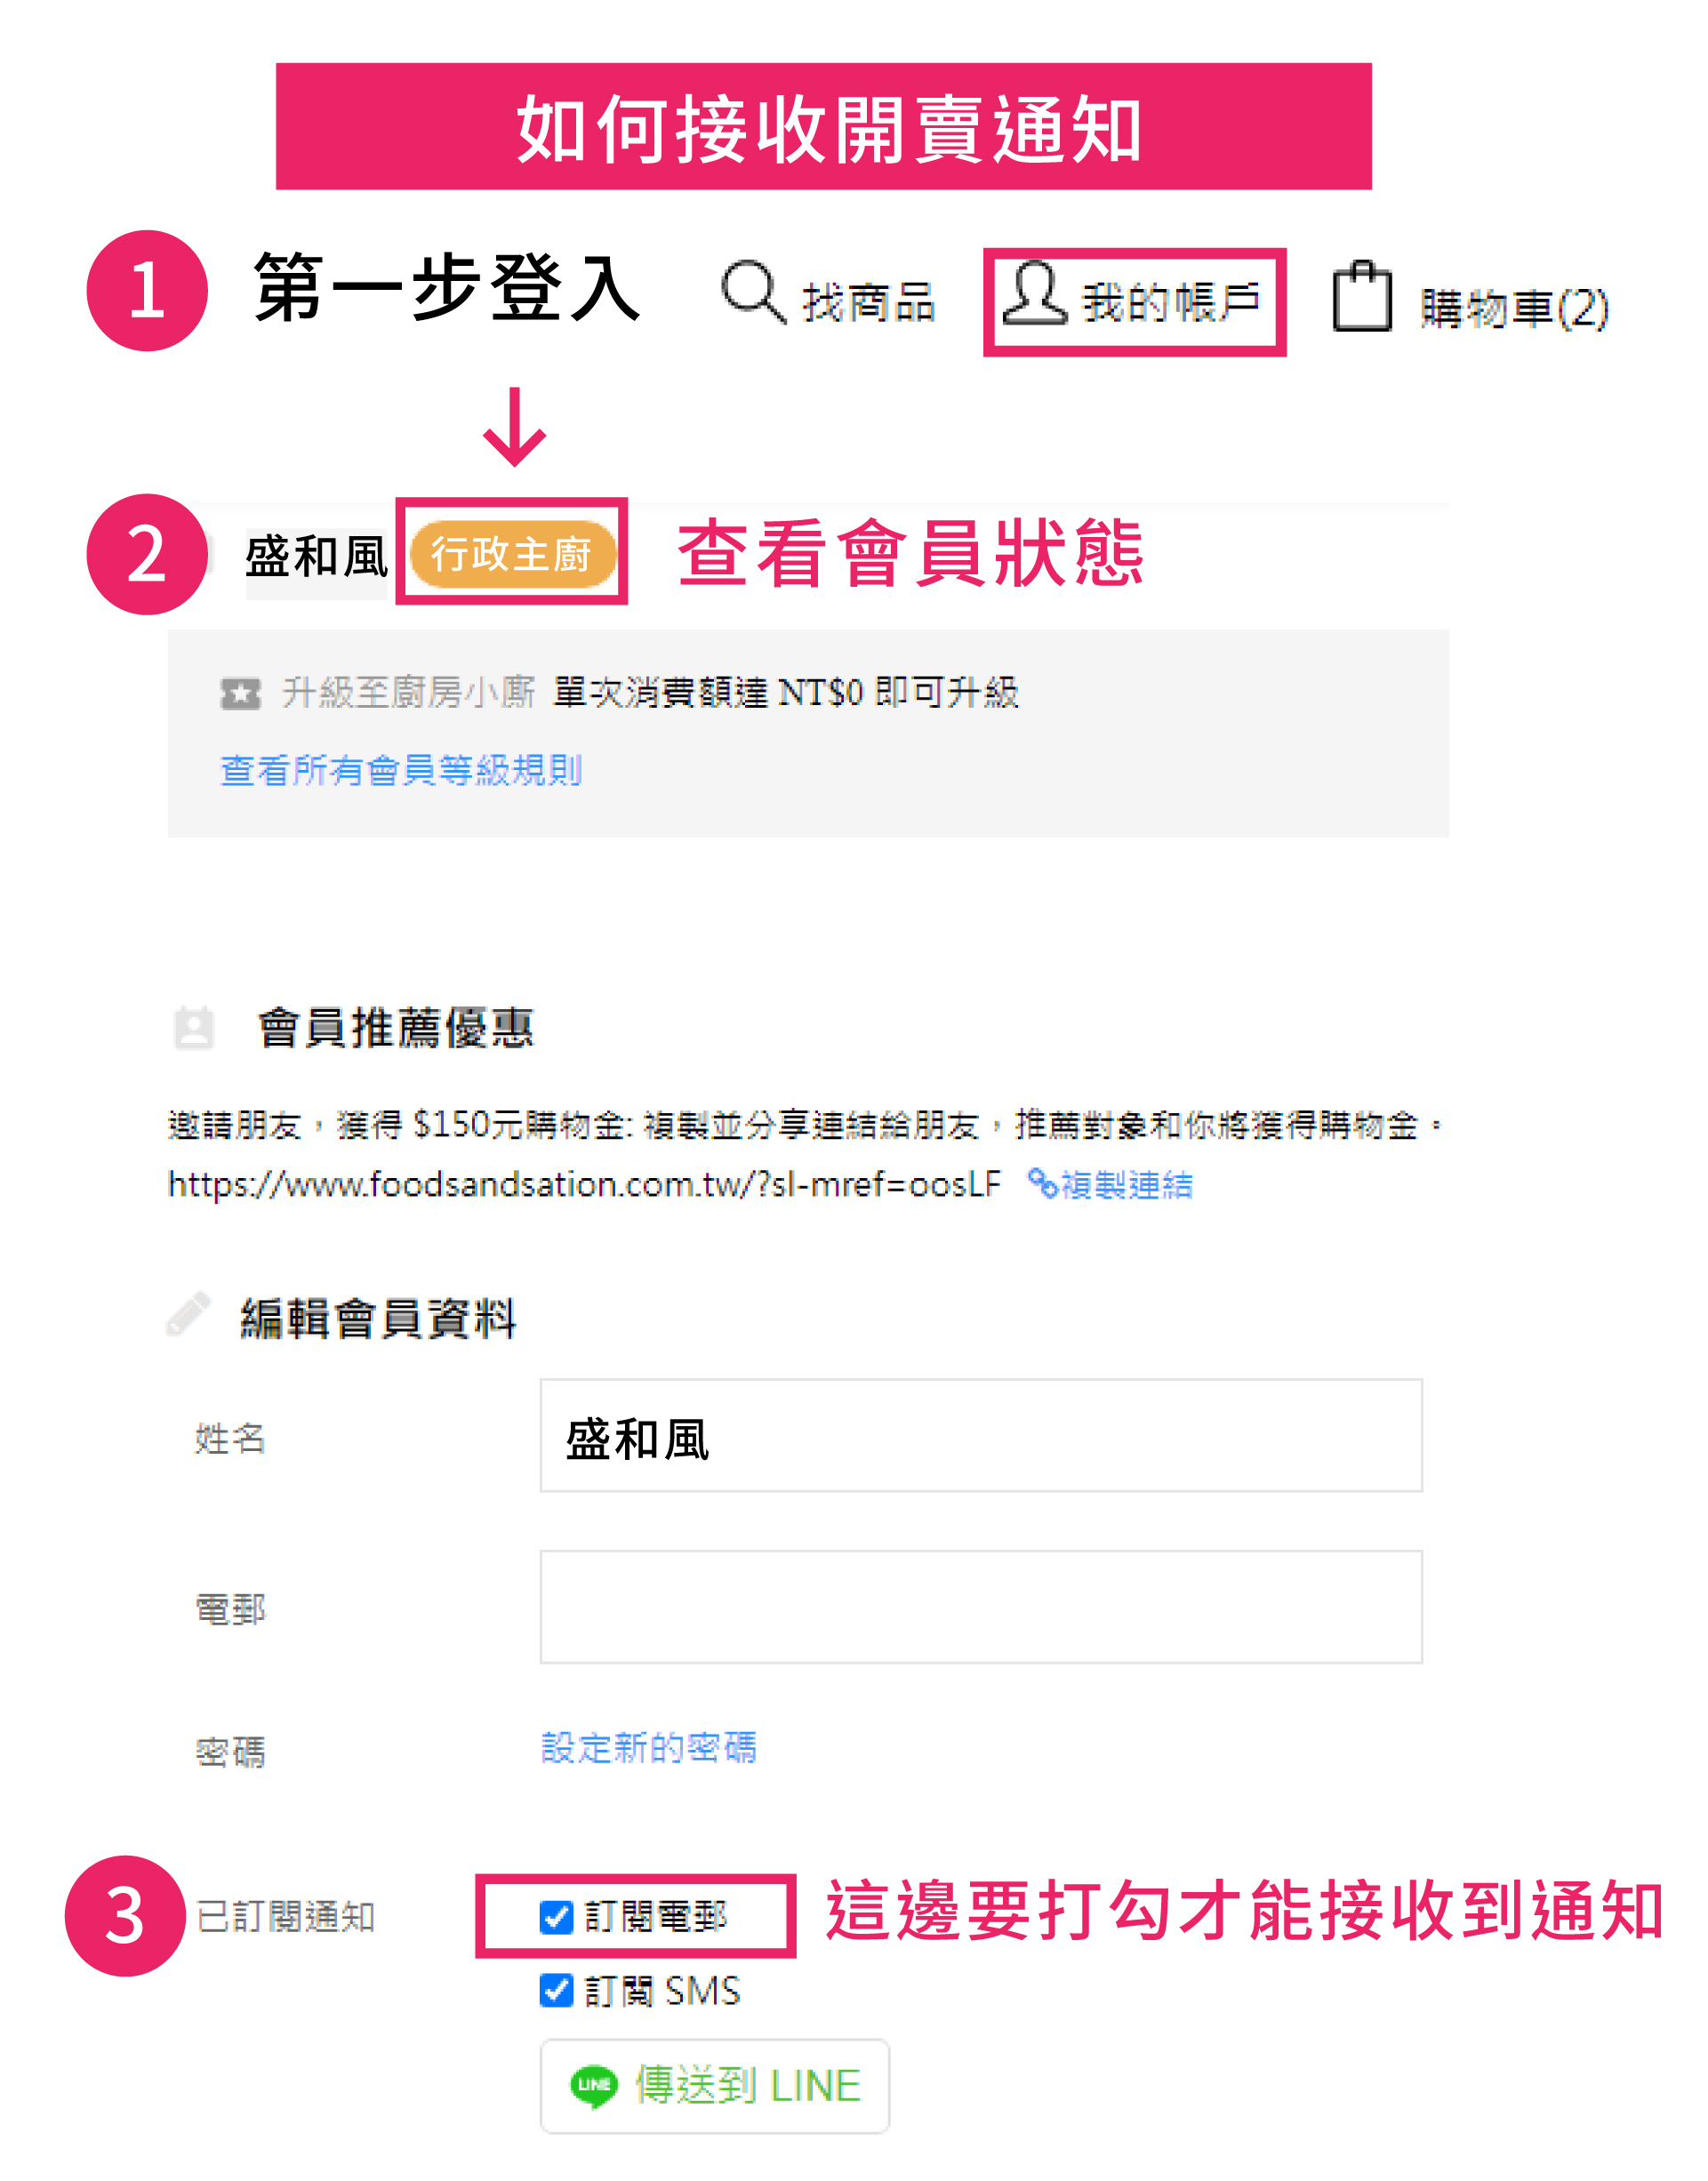Viewport: 1708px width, 2181px height.
Task: Click the upgrade star ticket icon
Action: click(240, 692)
